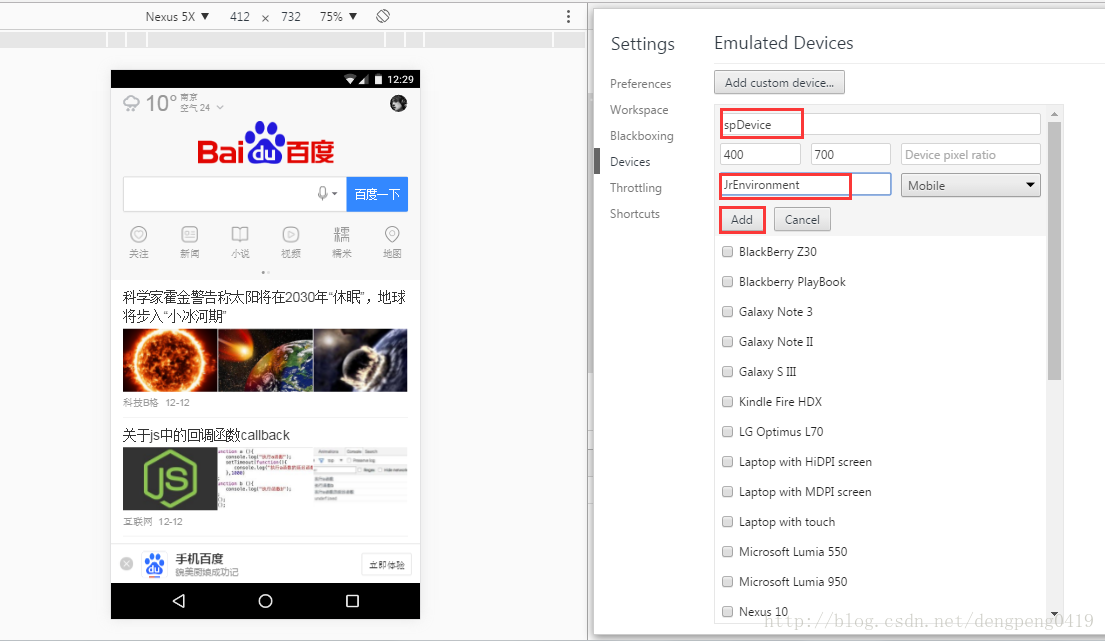Open the 关于js中的回调函数callback article
The height and width of the screenshot is (641, 1105).
[x=206, y=435]
